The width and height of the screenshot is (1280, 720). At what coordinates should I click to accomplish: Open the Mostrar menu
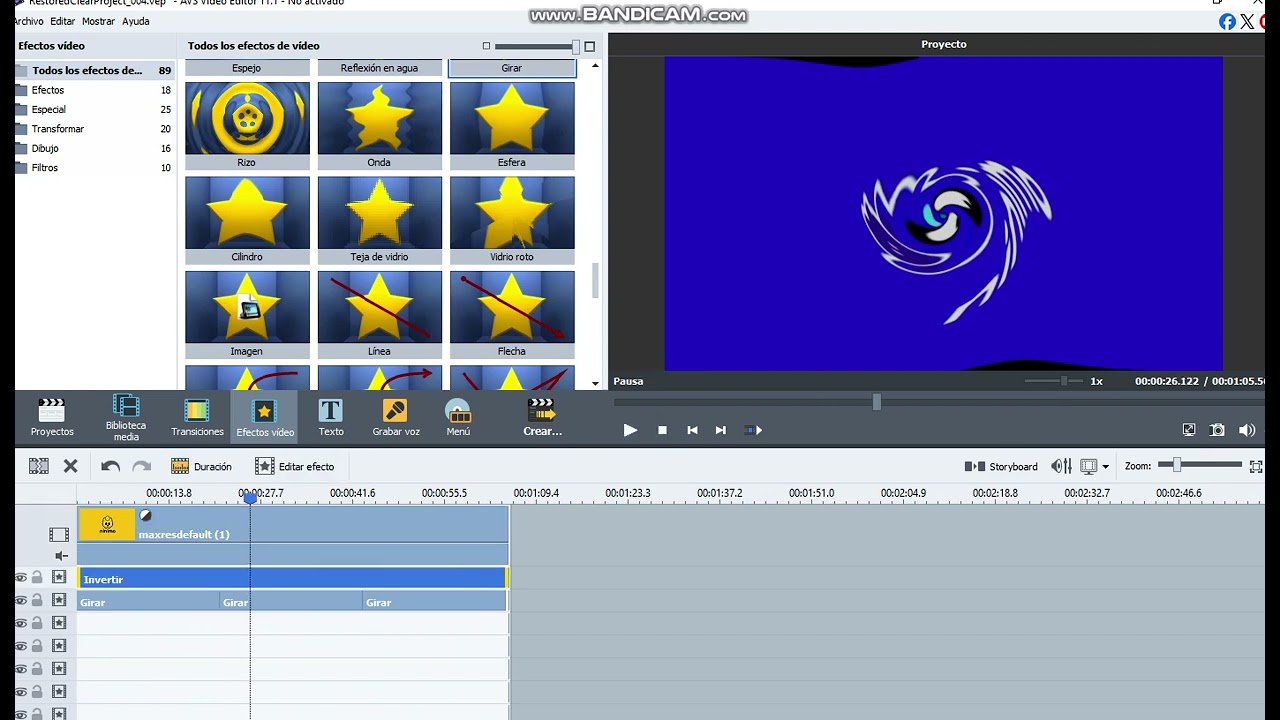point(98,21)
